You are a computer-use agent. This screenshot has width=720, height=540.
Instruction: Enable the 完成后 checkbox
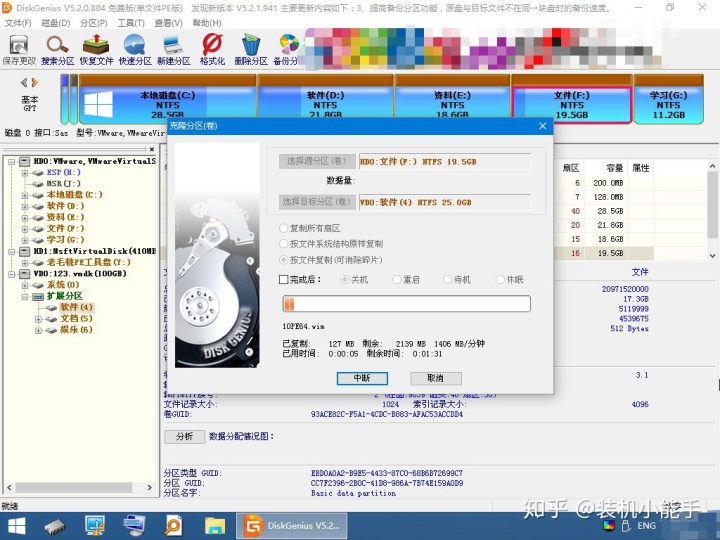(284, 279)
